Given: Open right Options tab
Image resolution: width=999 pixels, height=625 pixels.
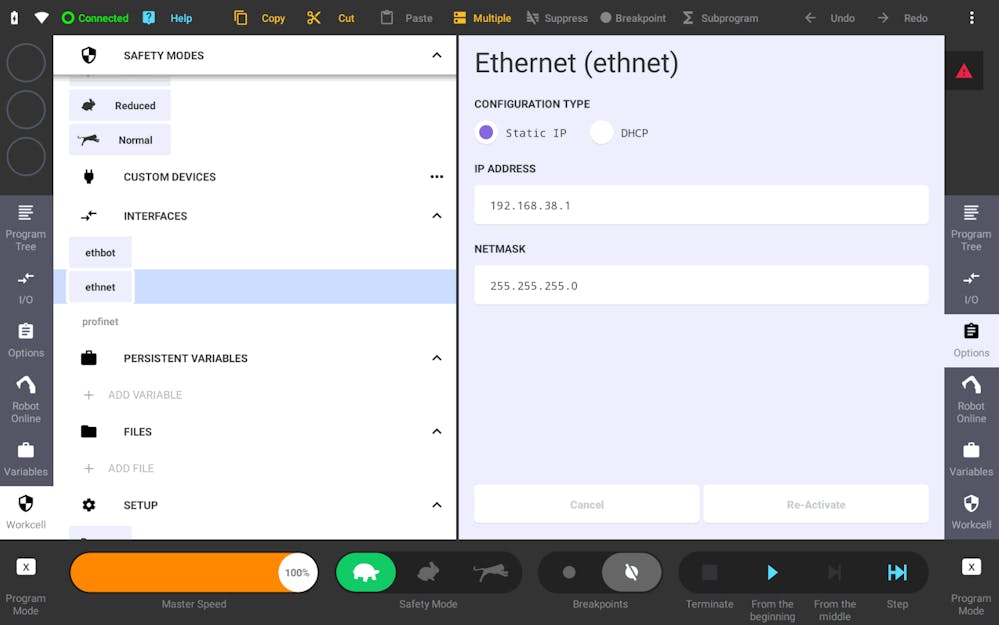Looking at the screenshot, I should [x=971, y=341].
